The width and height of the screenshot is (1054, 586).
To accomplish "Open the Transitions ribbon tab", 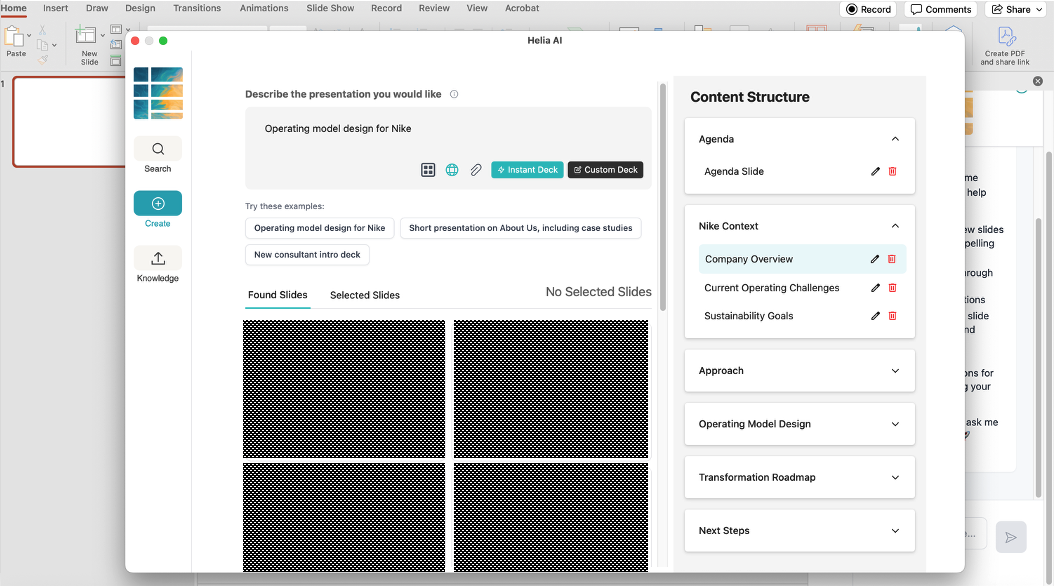I will pos(197,8).
